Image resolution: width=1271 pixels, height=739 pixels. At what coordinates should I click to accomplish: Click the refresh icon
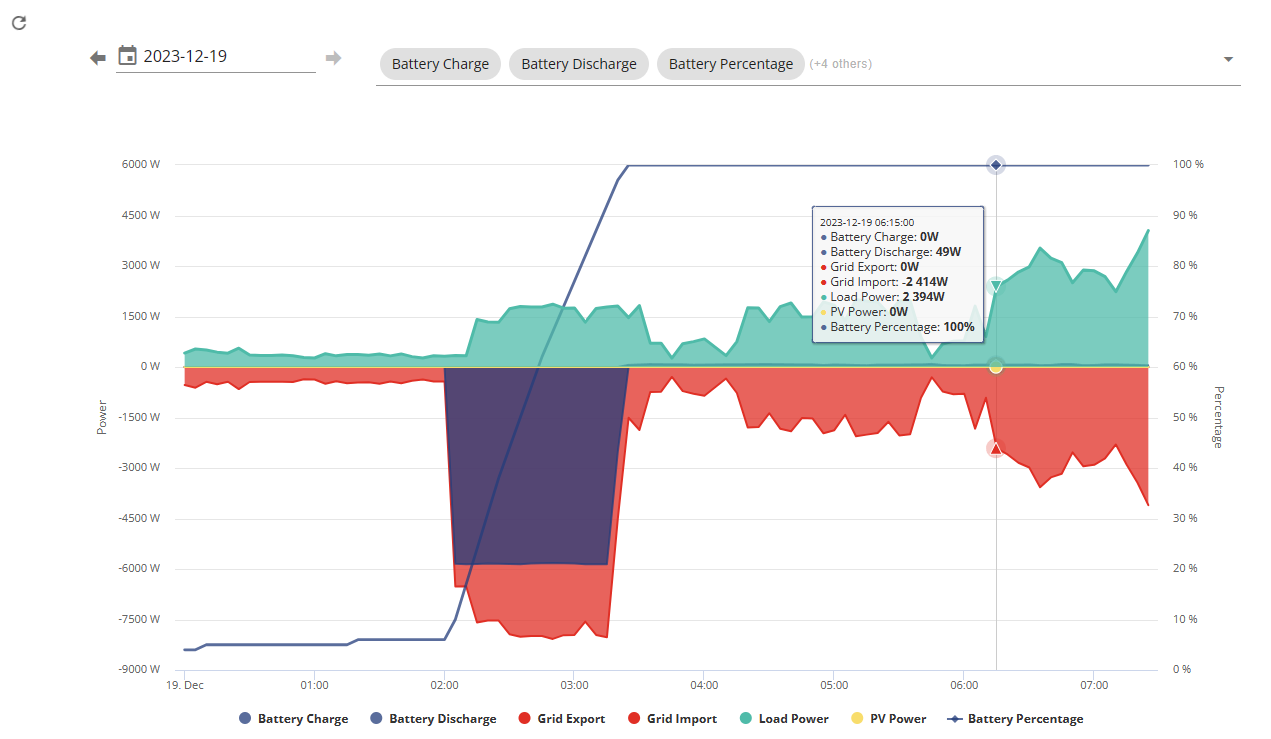(18, 22)
